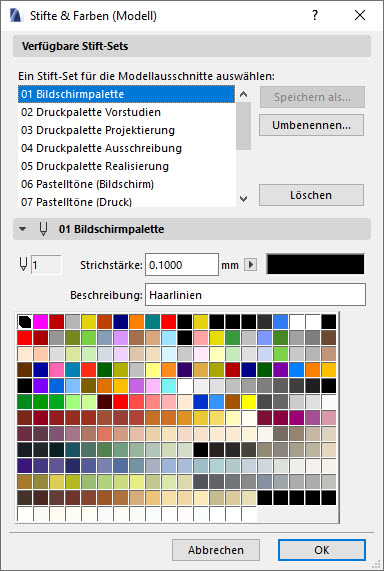This screenshot has height=571, width=384.
Task: Click the Löschen button
Action: click(311, 195)
